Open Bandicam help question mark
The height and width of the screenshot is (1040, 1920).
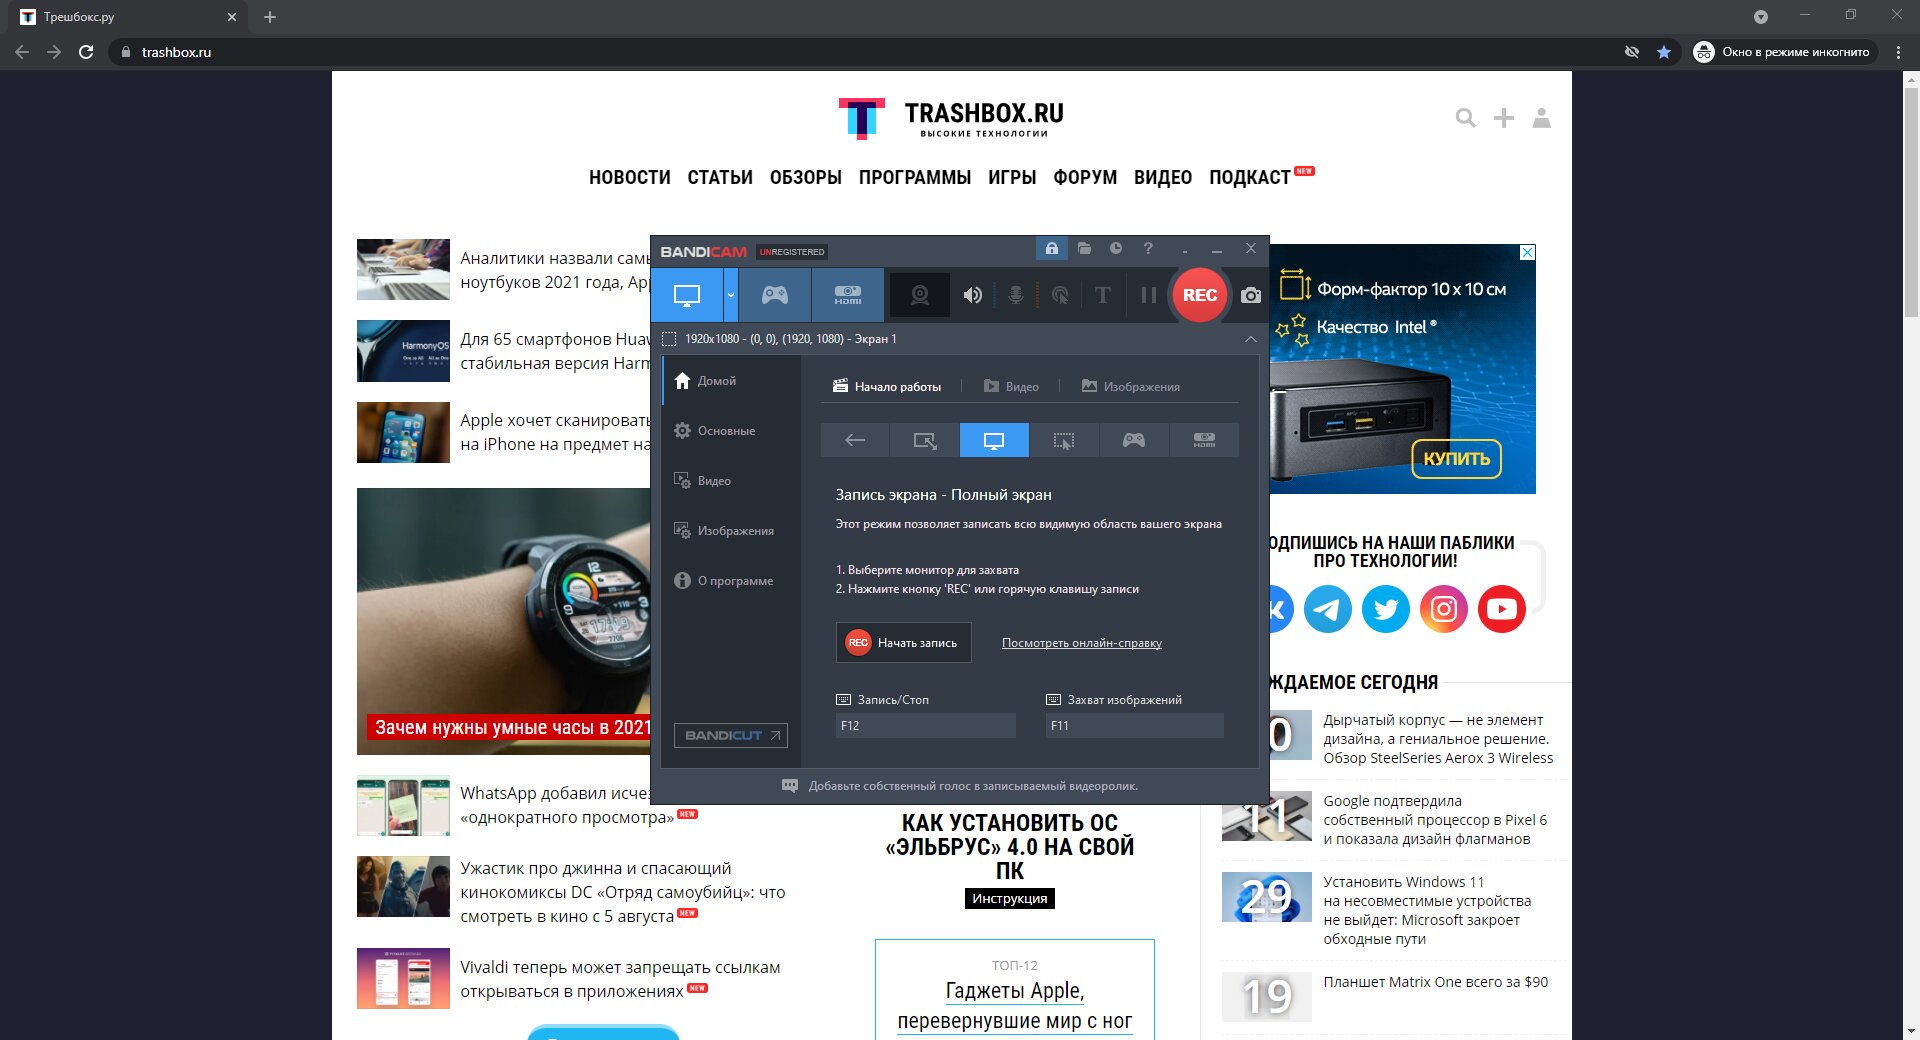(x=1148, y=249)
